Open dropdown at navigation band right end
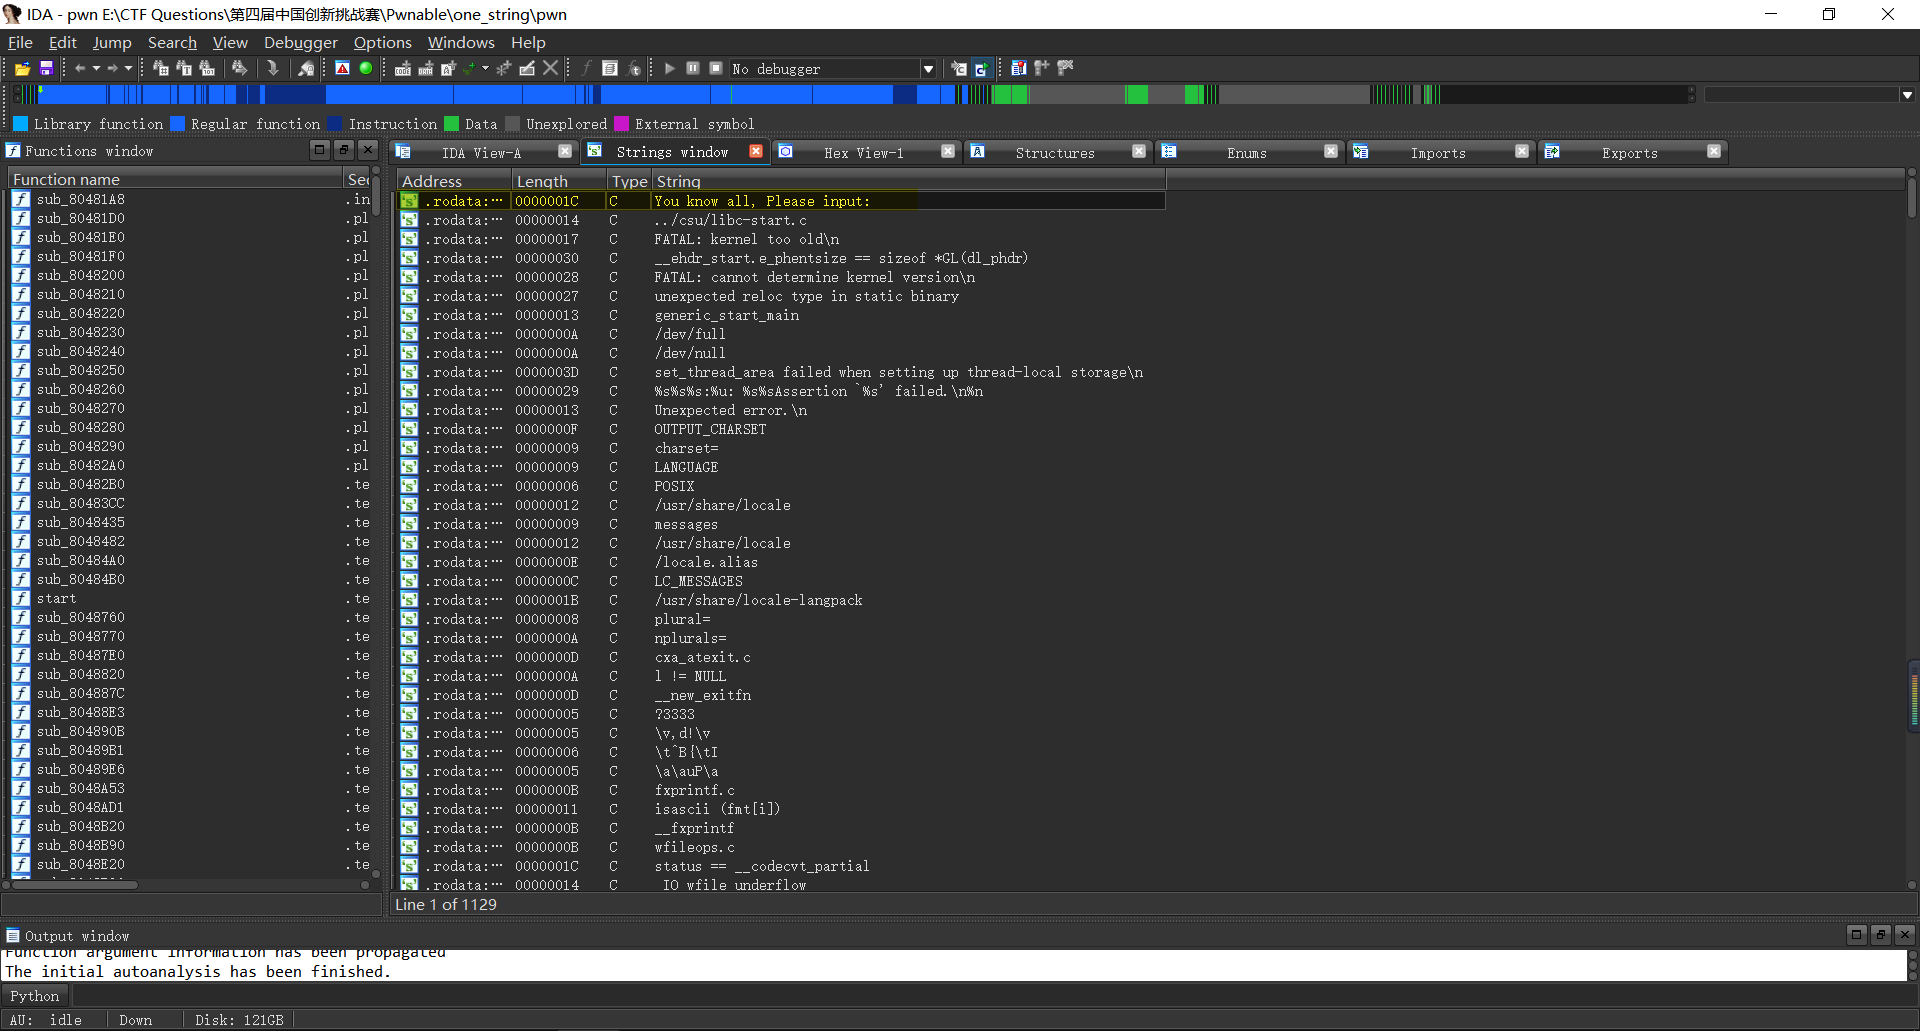The image size is (1920, 1031). pos(1907,95)
